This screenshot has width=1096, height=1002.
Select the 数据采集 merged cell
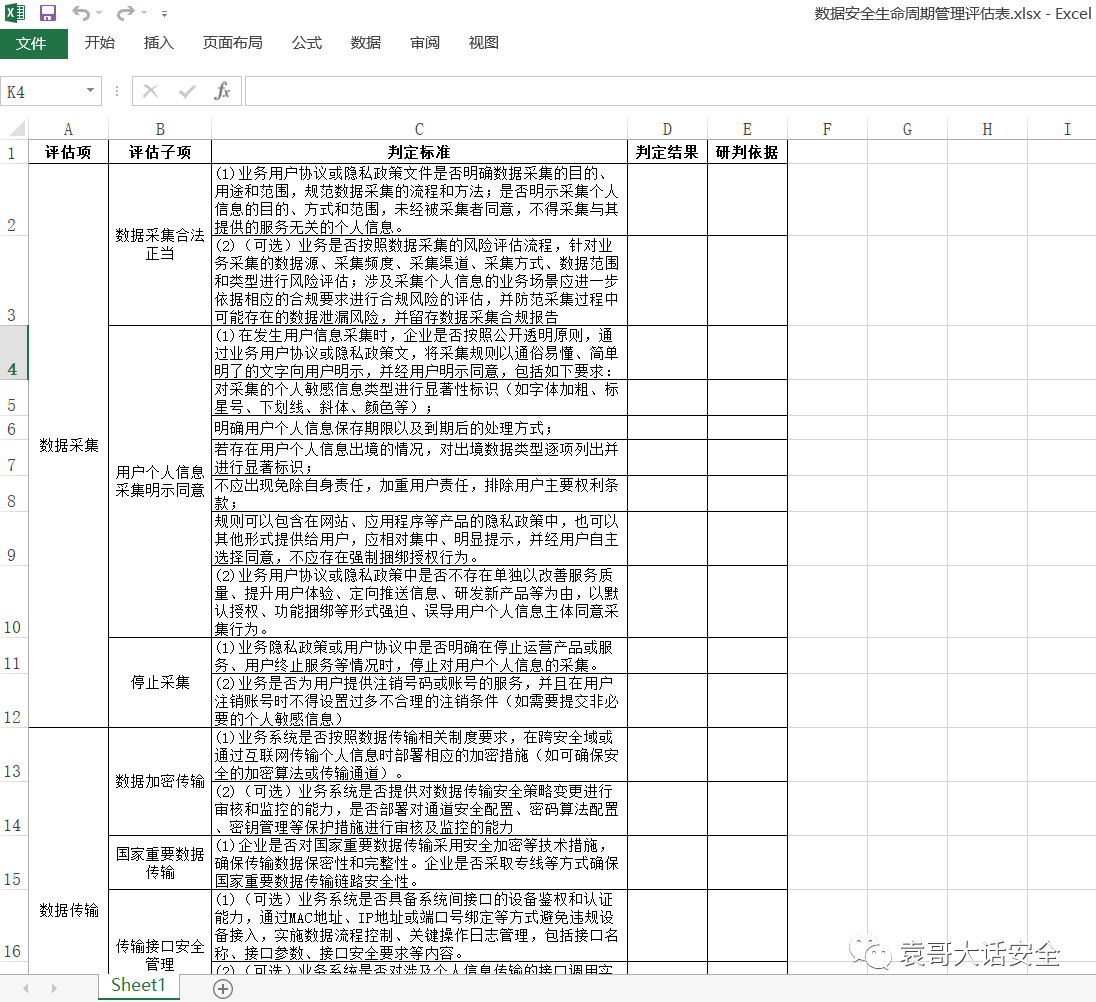68,446
